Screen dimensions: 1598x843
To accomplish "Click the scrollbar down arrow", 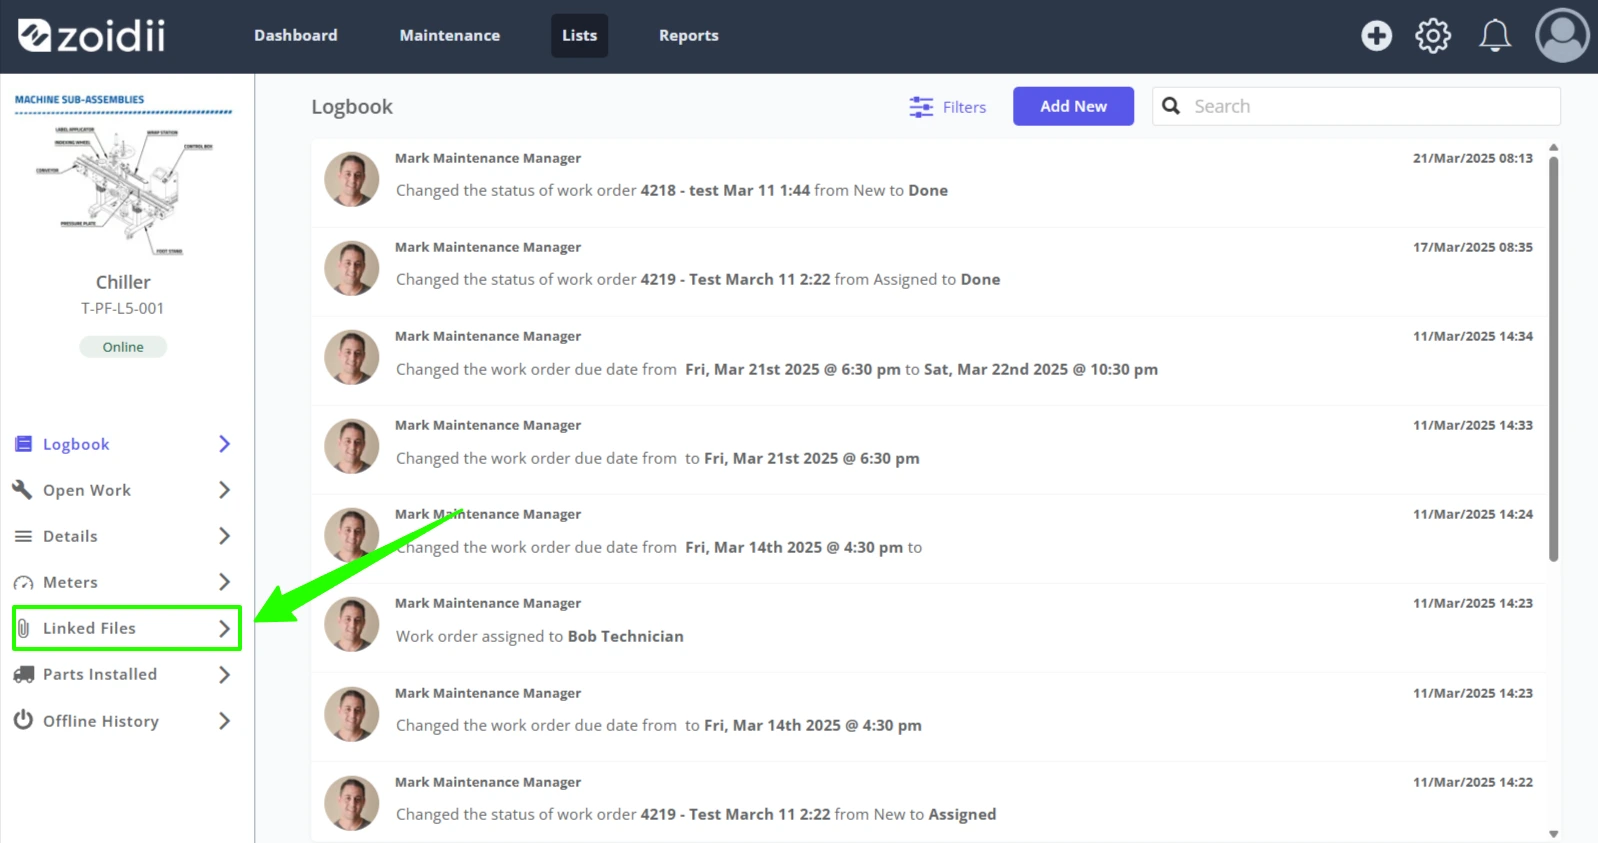I will 1553,834.
